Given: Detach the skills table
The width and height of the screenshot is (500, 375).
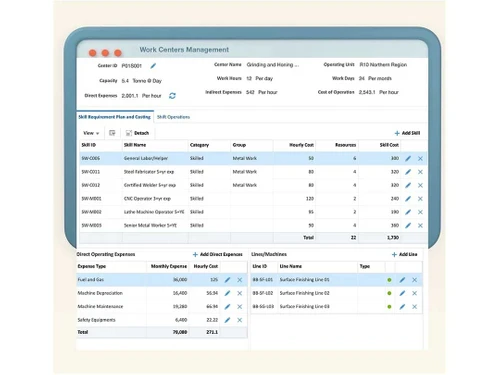Looking at the screenshot, I should point(137,133).
